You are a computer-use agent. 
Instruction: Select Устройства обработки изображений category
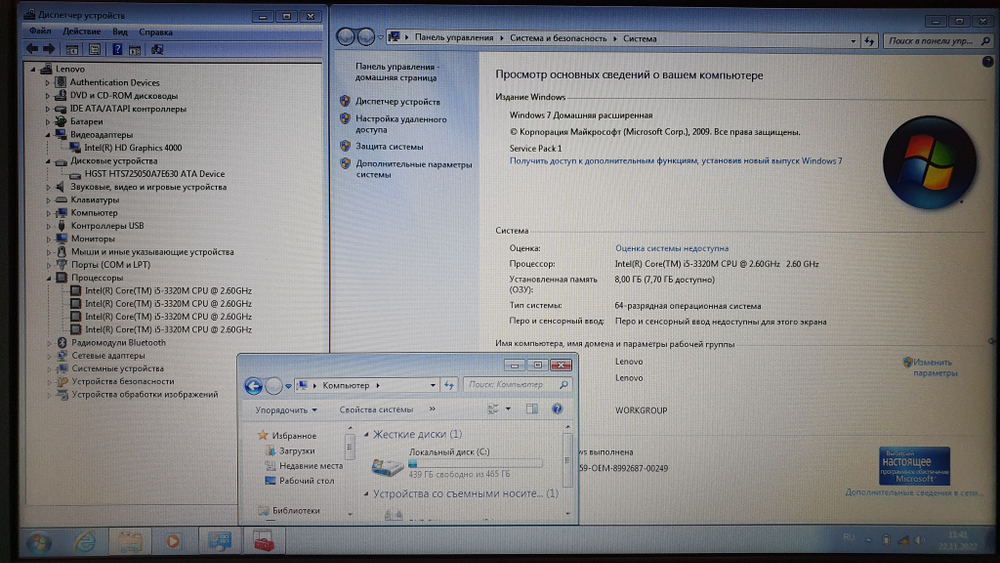(x=145, y=394)
